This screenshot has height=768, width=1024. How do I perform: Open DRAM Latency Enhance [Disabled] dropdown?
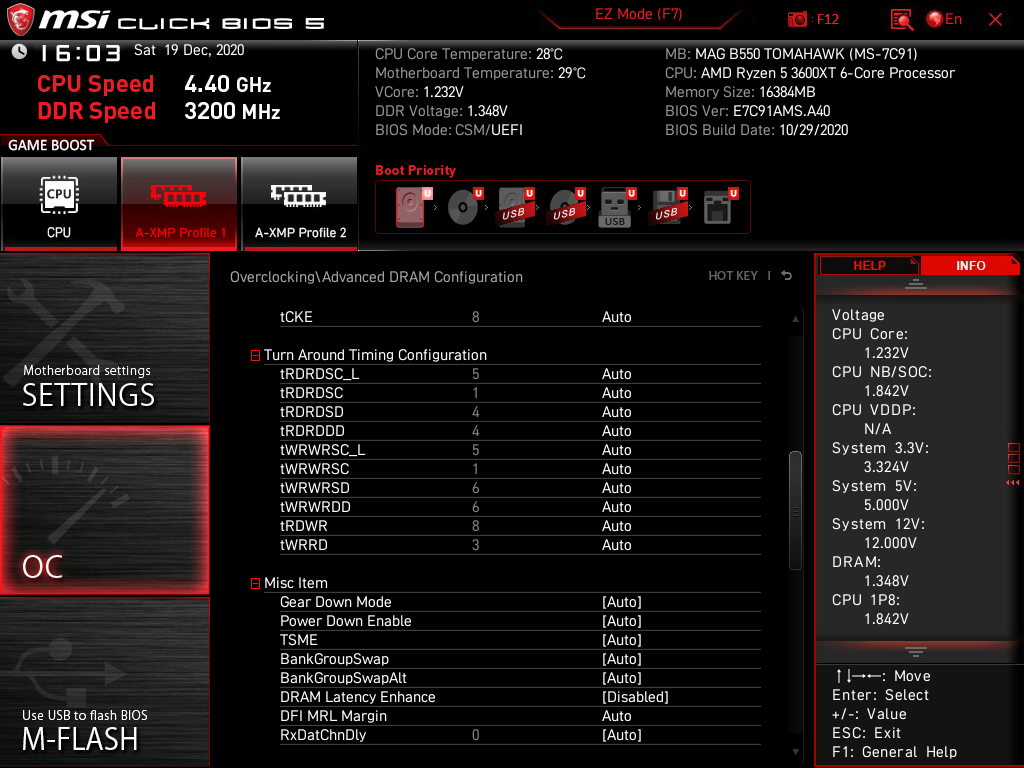pyautogui.click(x=635, y=697)
